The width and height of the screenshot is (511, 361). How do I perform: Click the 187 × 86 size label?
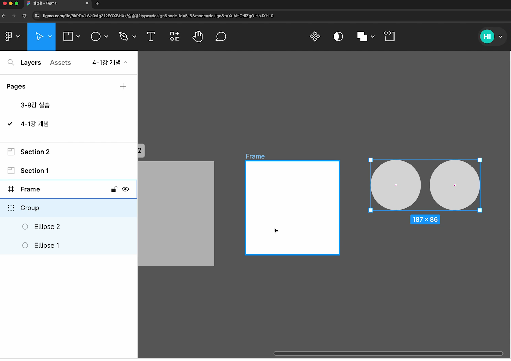(425, 220)
